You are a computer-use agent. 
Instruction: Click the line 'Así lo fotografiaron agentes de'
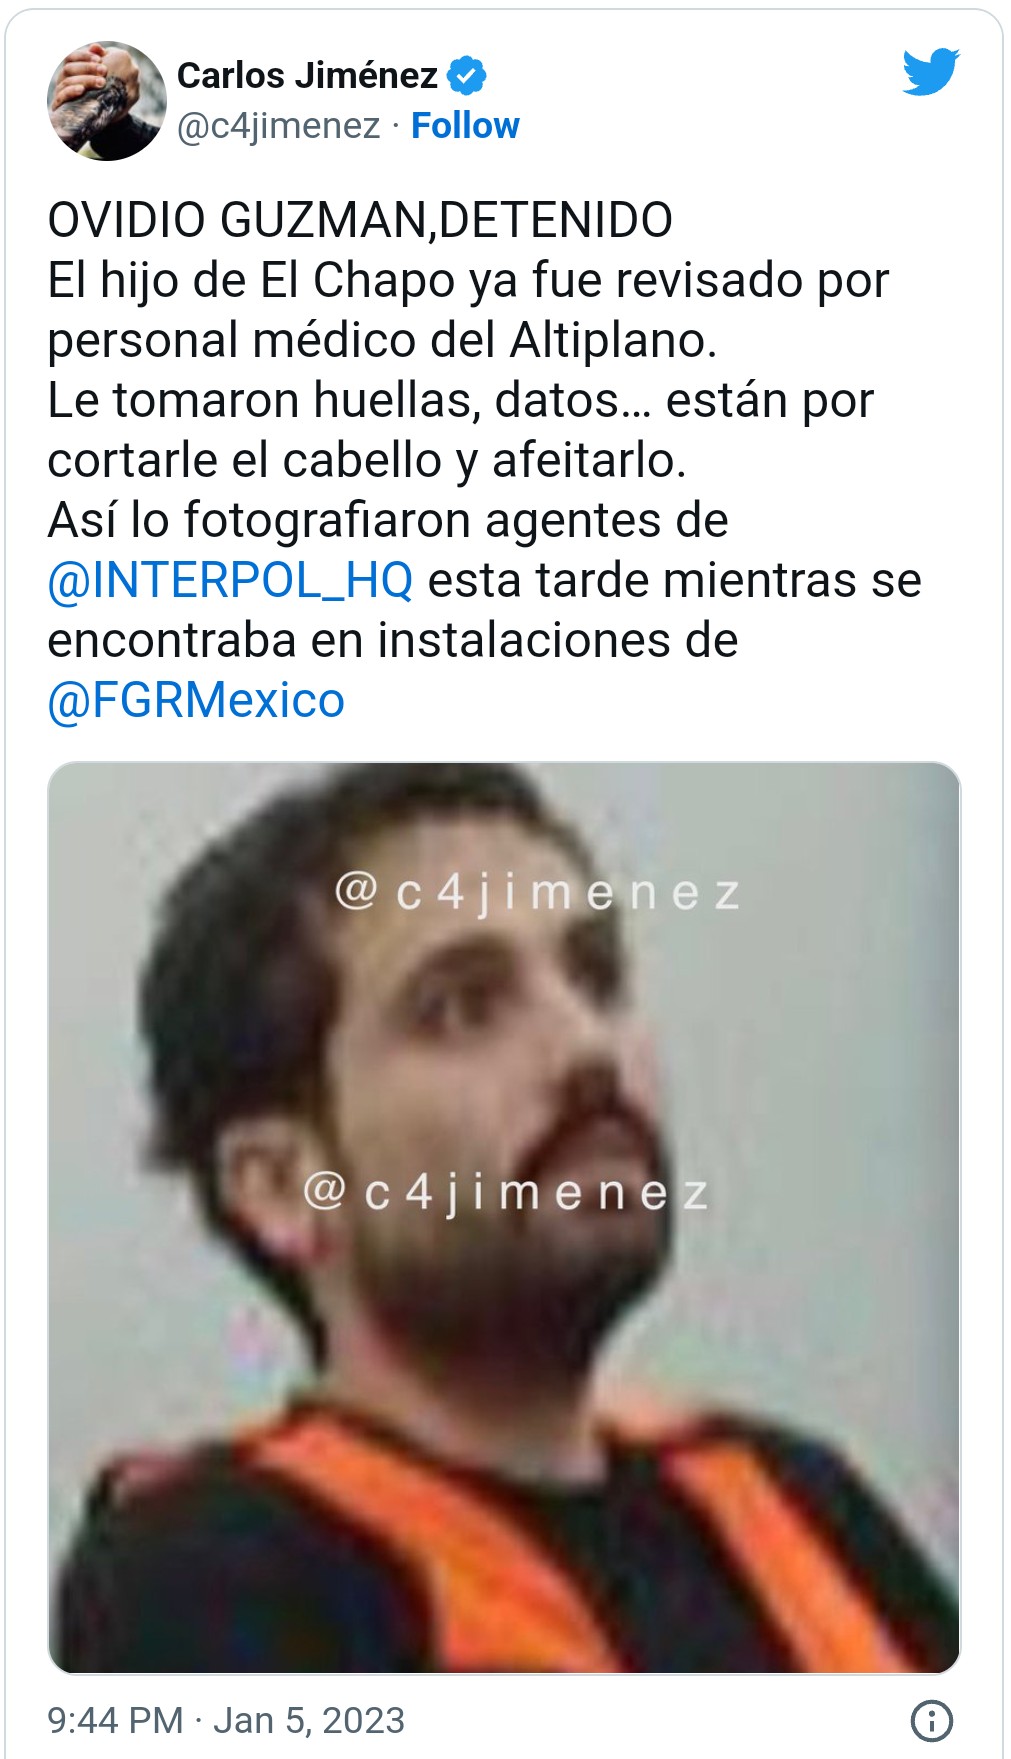388,520
